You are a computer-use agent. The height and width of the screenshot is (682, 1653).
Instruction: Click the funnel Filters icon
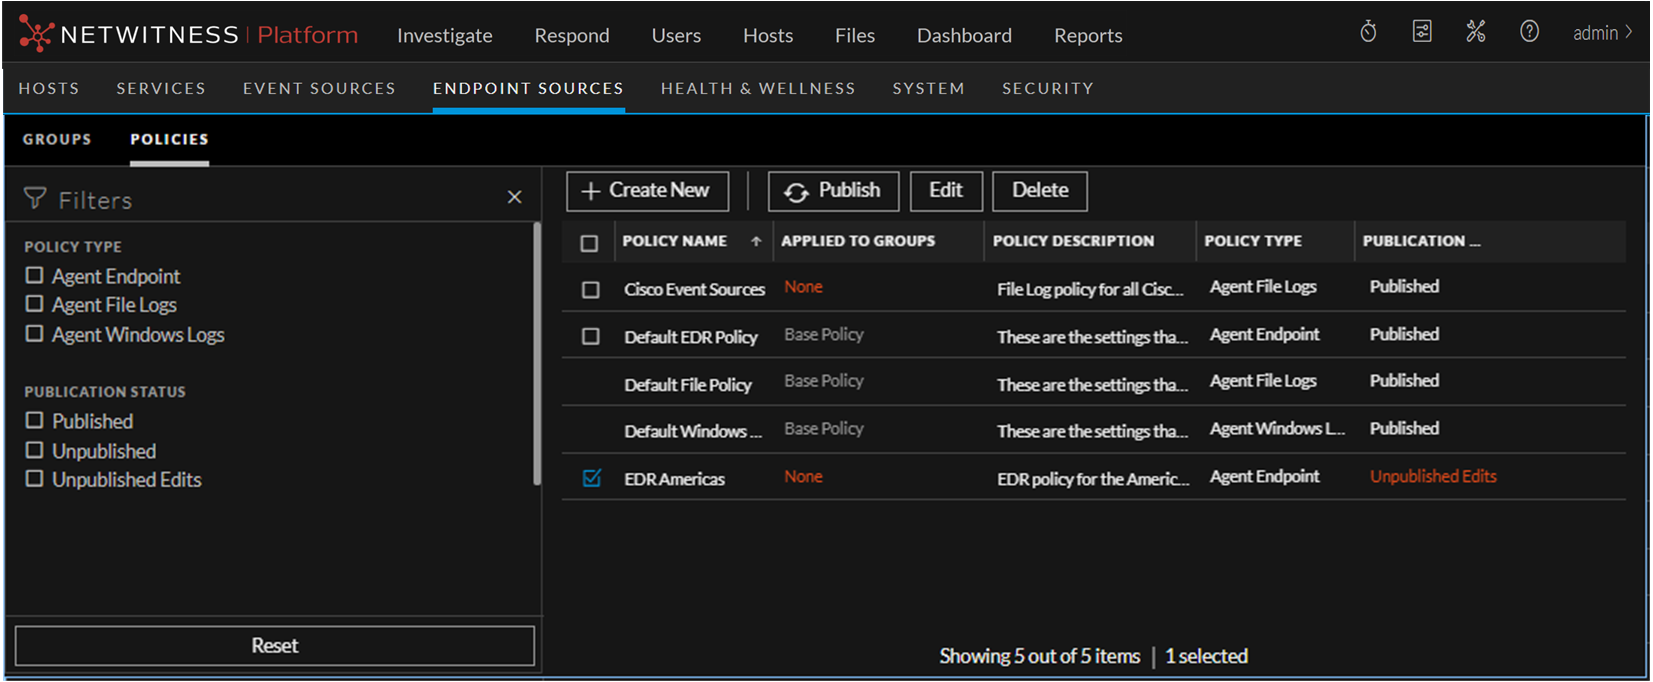click(x=35, y=199)
